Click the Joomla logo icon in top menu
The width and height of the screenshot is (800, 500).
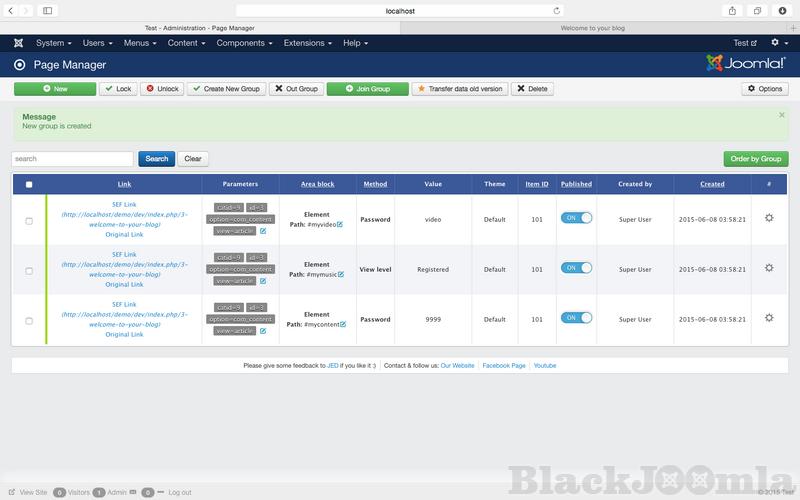[x=18, y=43]
